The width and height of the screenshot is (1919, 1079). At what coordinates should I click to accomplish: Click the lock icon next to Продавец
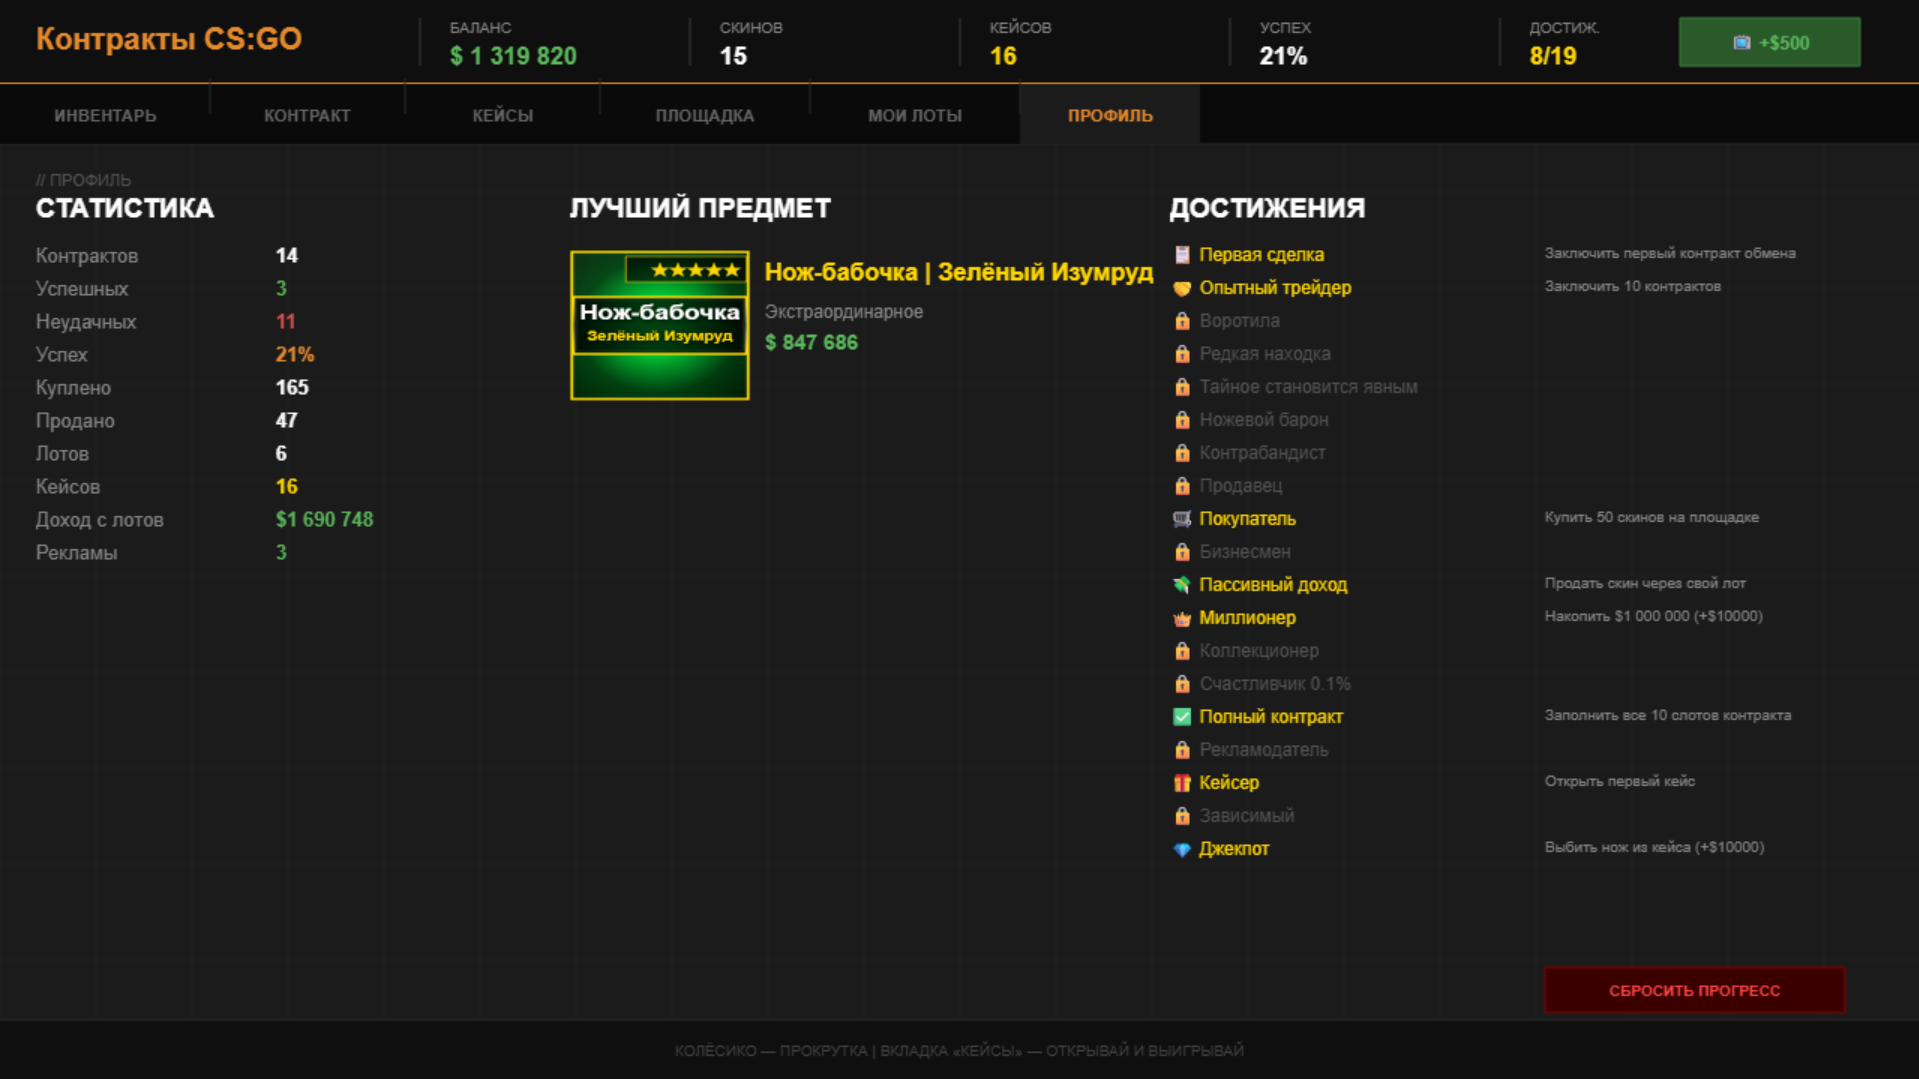[1182, 486]
